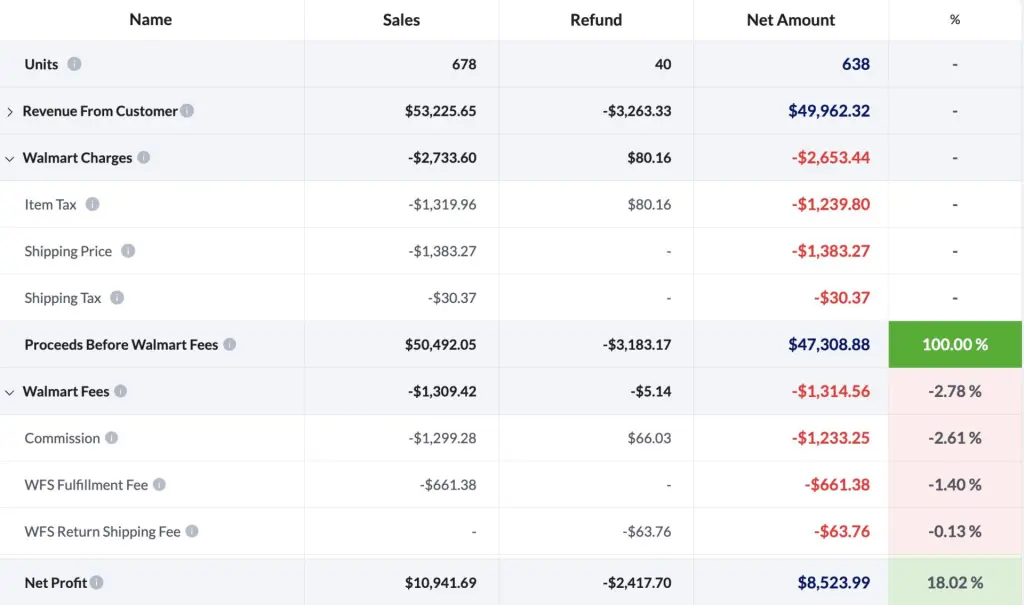Show info icon for Walmart Charges
The image size is (1024, 605).
click(144, 157)
